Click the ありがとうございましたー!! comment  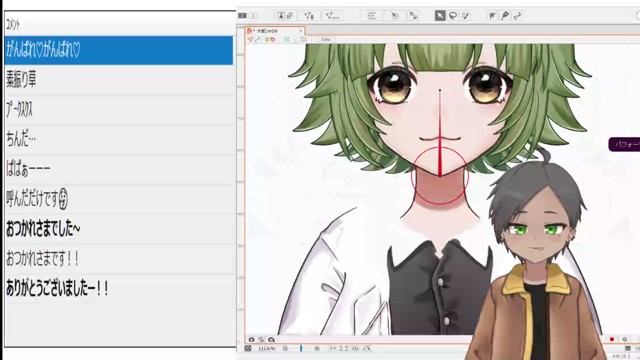click(57, 288)
